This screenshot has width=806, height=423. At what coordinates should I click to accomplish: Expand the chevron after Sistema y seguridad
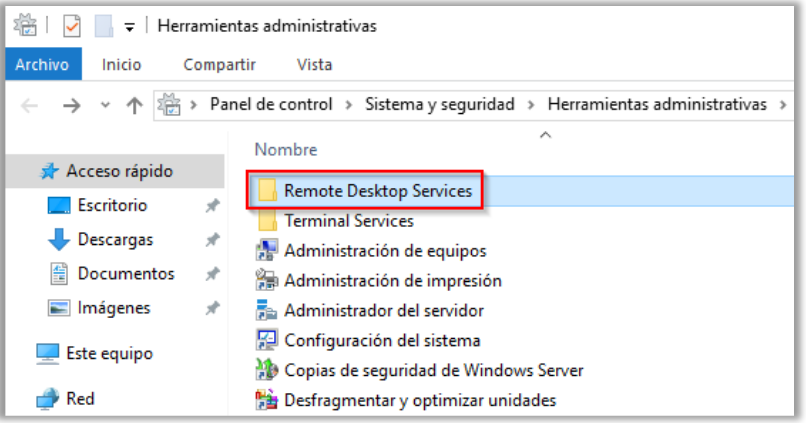click(x=530, y=104)
